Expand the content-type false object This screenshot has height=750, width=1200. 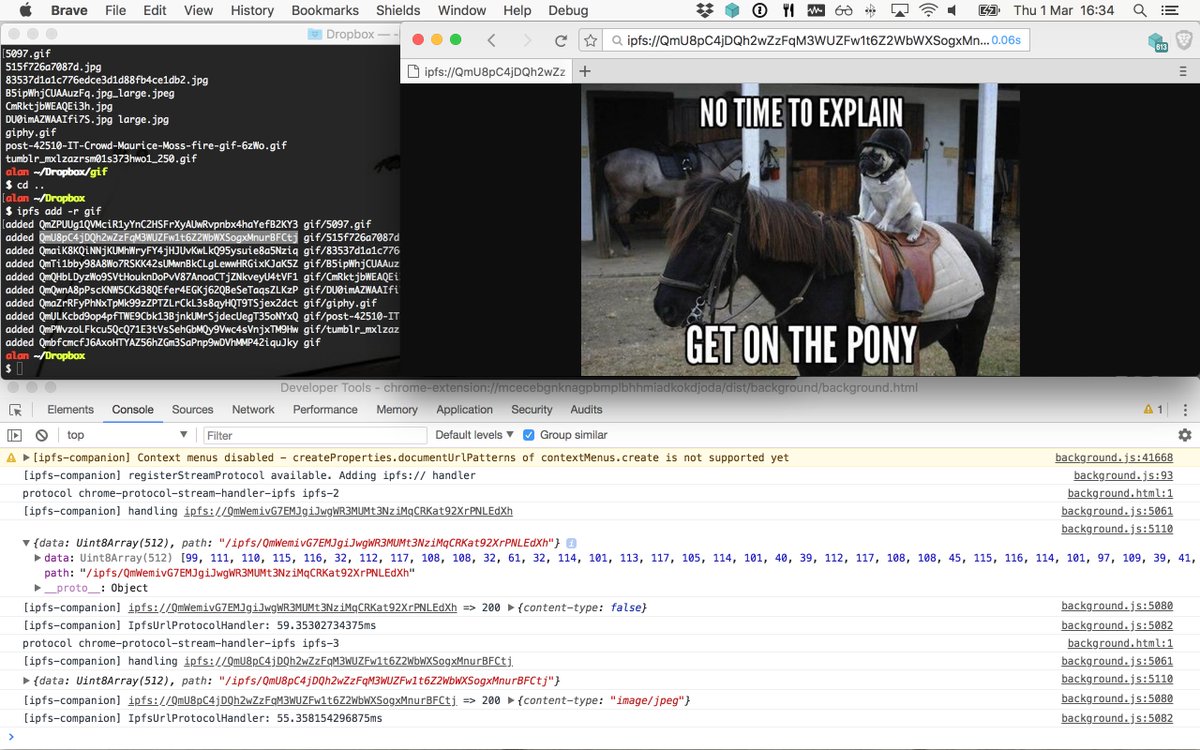click(x=513, y=607)
